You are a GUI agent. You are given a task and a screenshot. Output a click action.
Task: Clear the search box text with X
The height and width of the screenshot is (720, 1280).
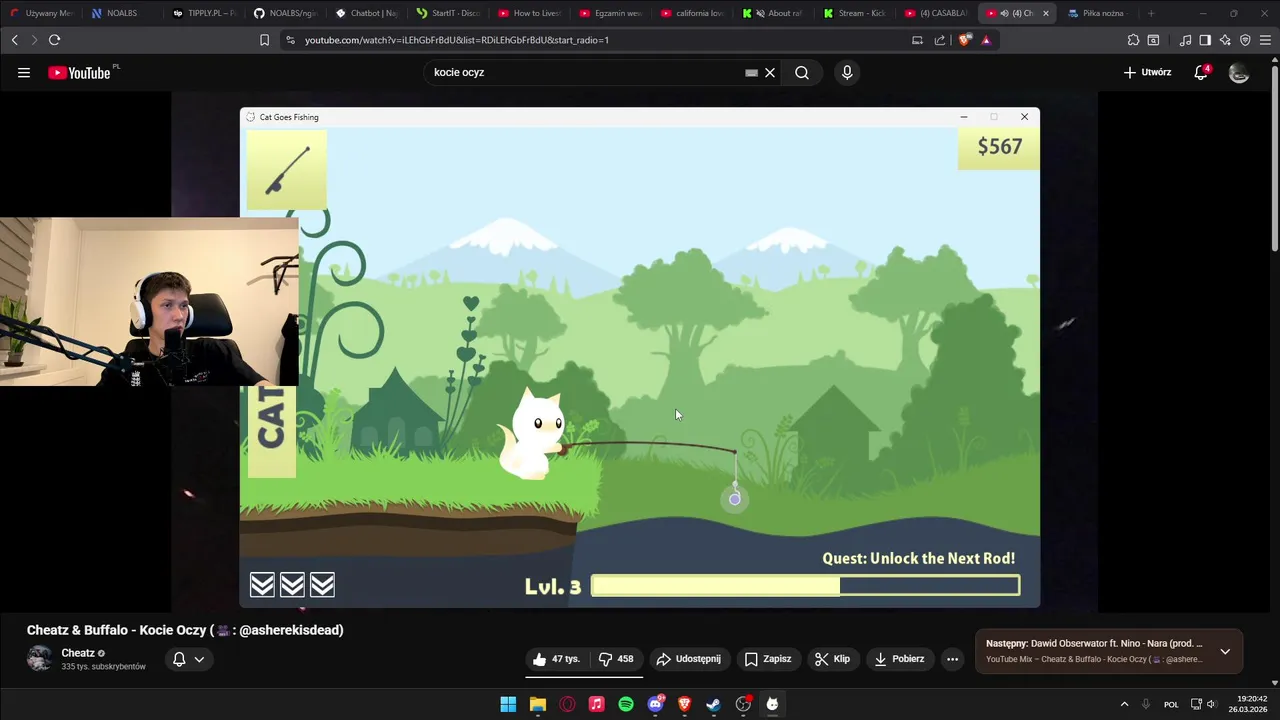770,72
